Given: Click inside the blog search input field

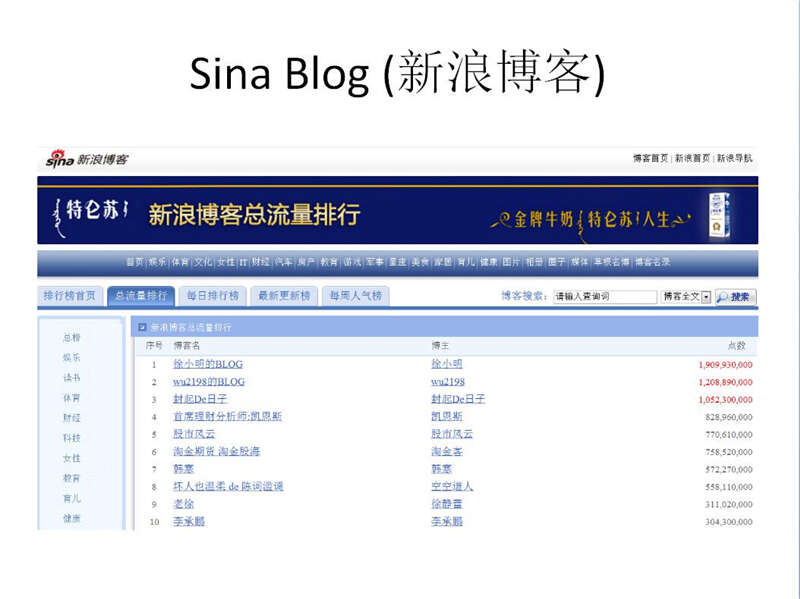Looking at the screenshot, I should pos(603,297).
